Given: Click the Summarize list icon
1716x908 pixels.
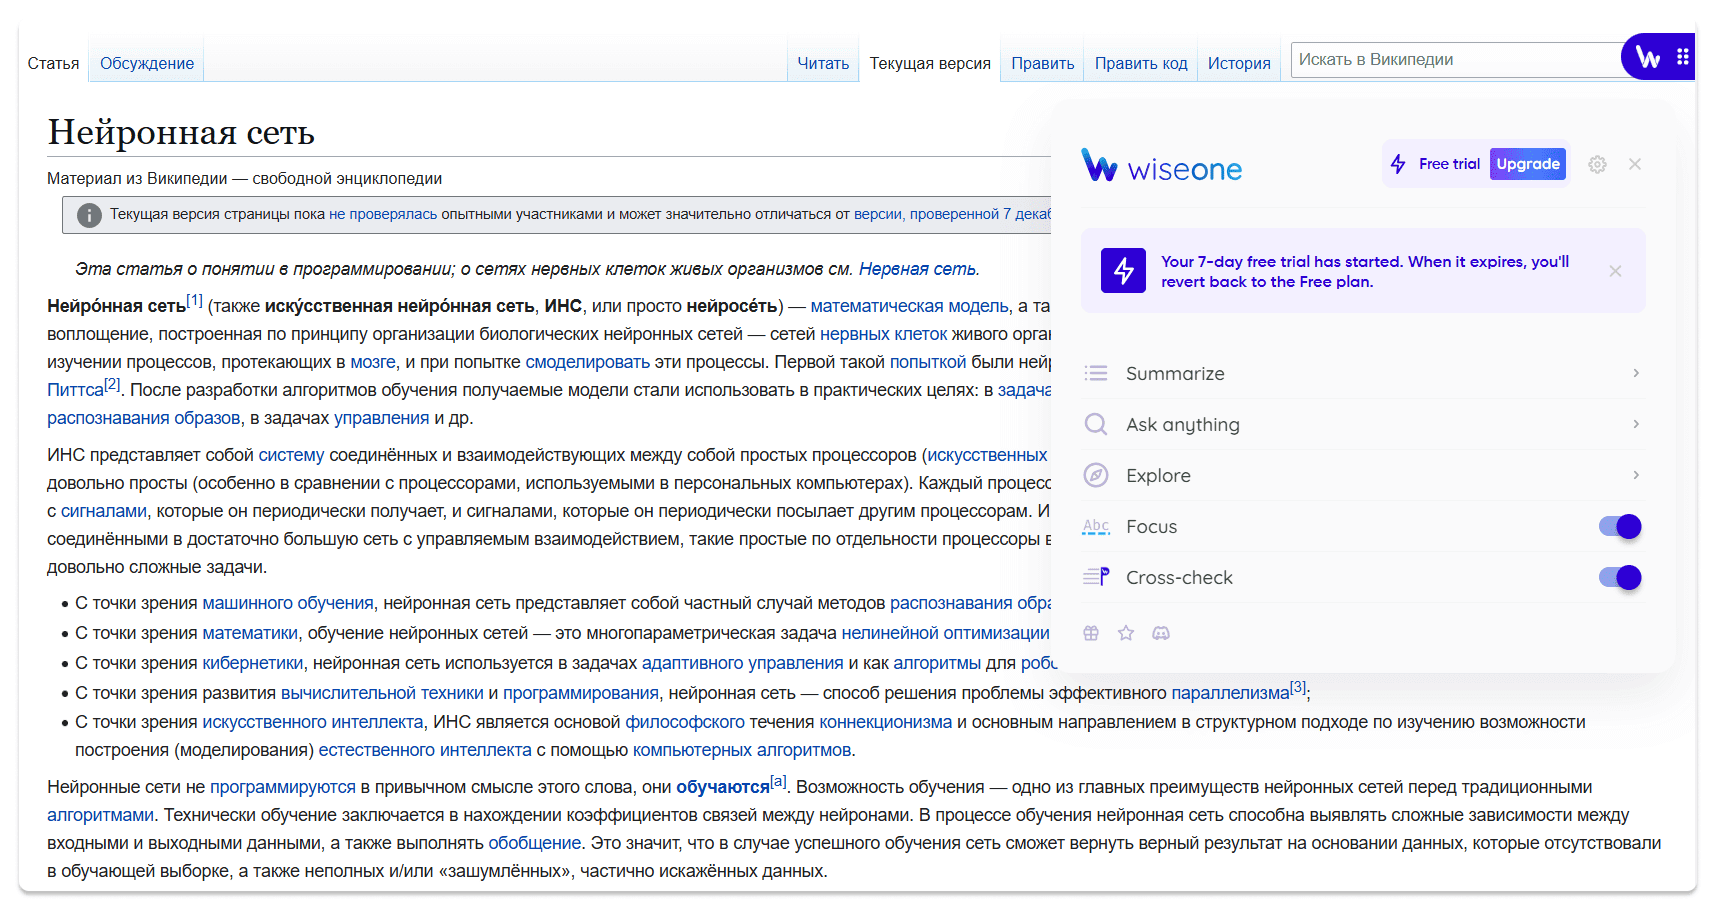Looking at the screenshot, I should click(1096, 373).
